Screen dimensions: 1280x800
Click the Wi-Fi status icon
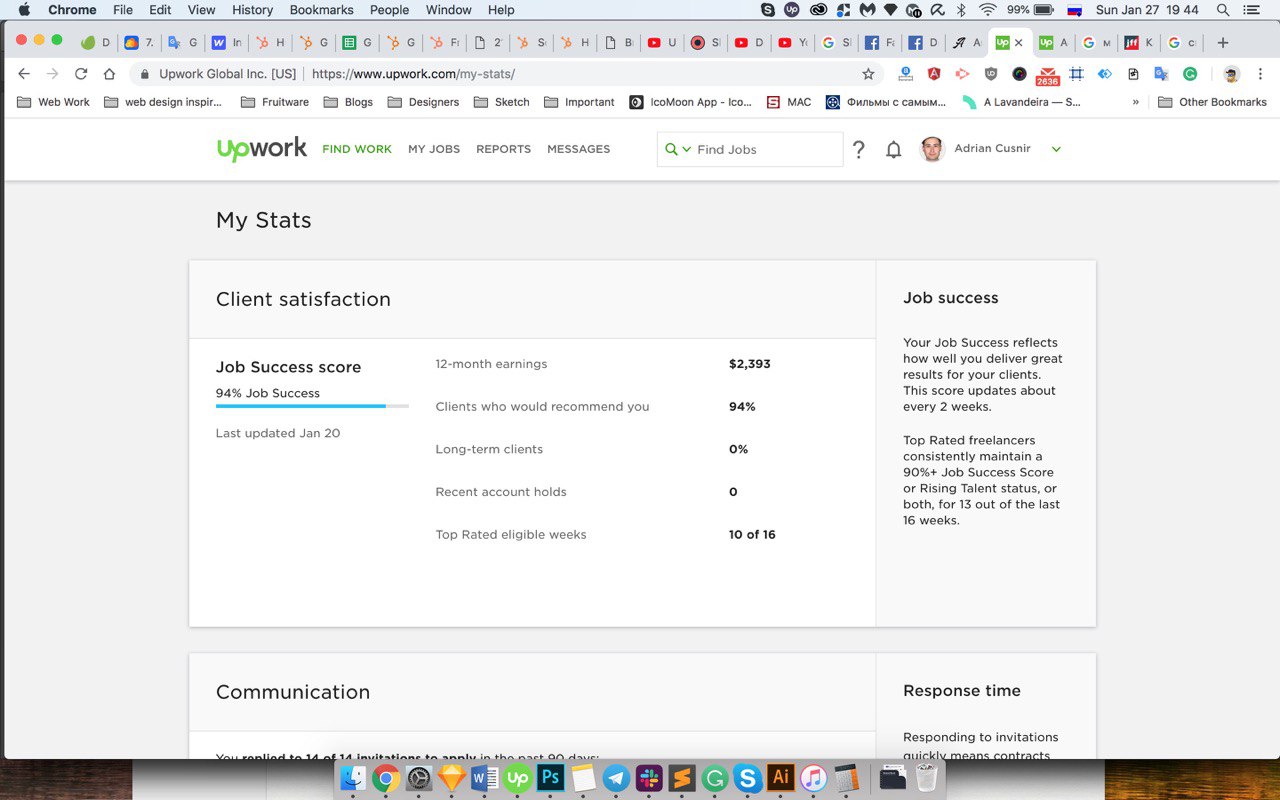[988, 10]
